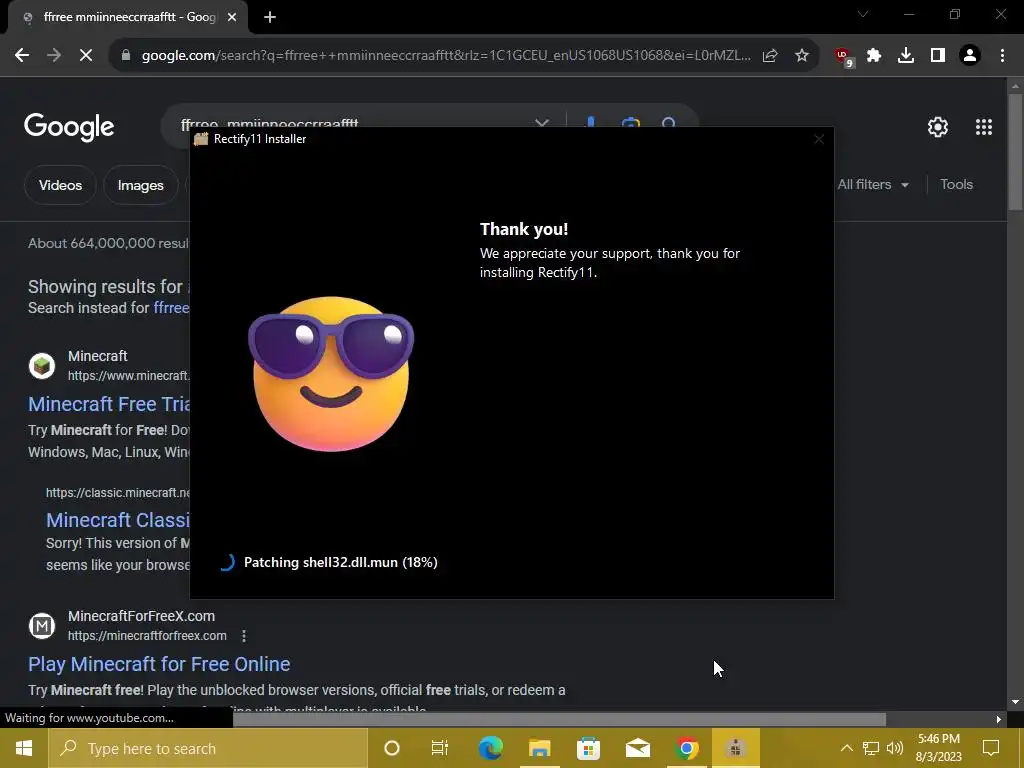Open the volume speaker tray icon
Screen dimensions: 1024x768
click(895, 748)
